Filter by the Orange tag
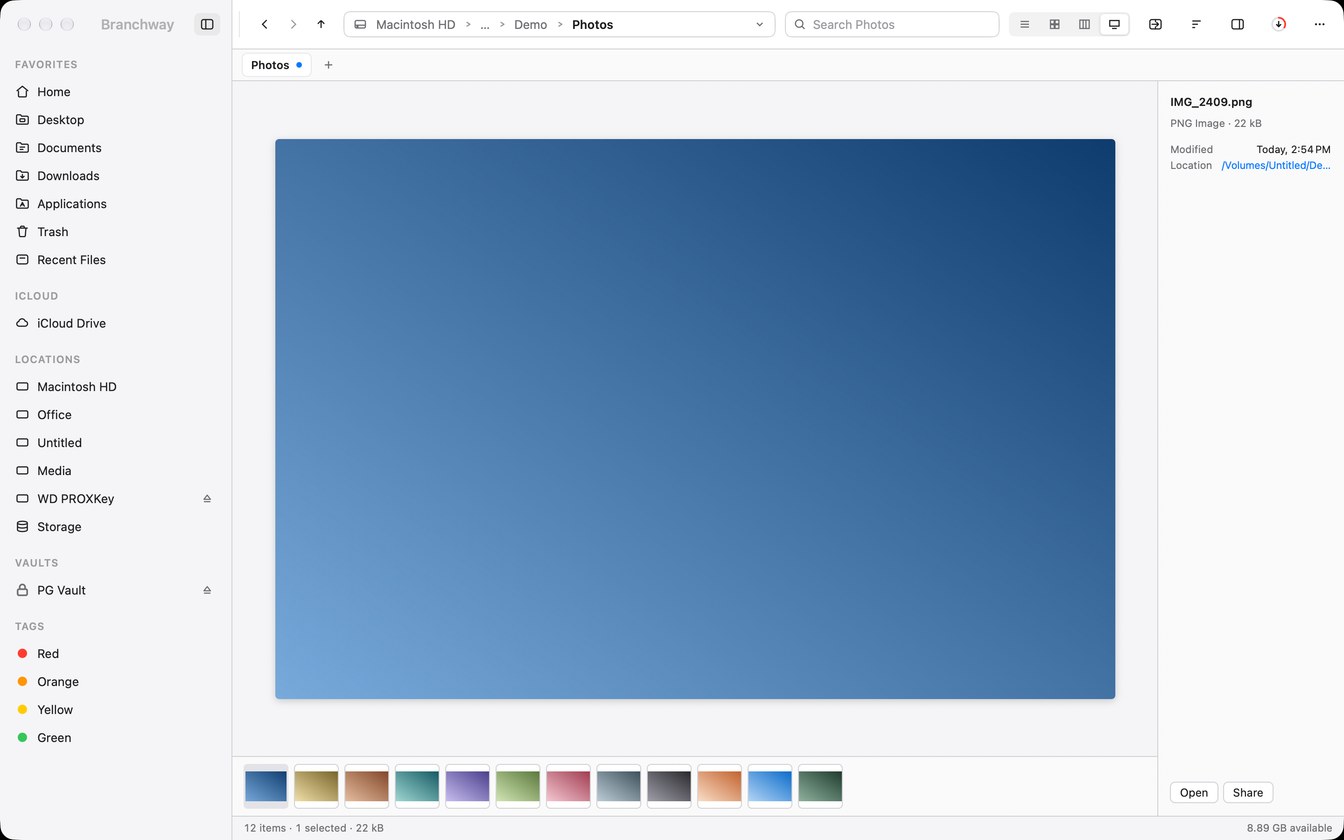 pos(116,682)
